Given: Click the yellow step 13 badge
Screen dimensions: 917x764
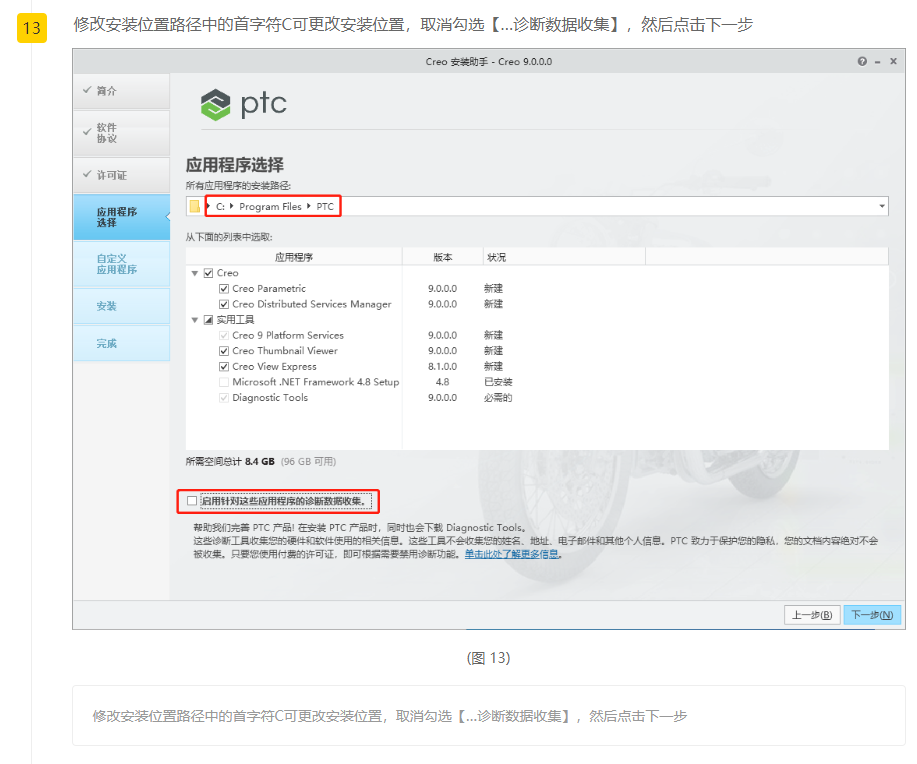Looking at the screenshot, I should (32, 28).
